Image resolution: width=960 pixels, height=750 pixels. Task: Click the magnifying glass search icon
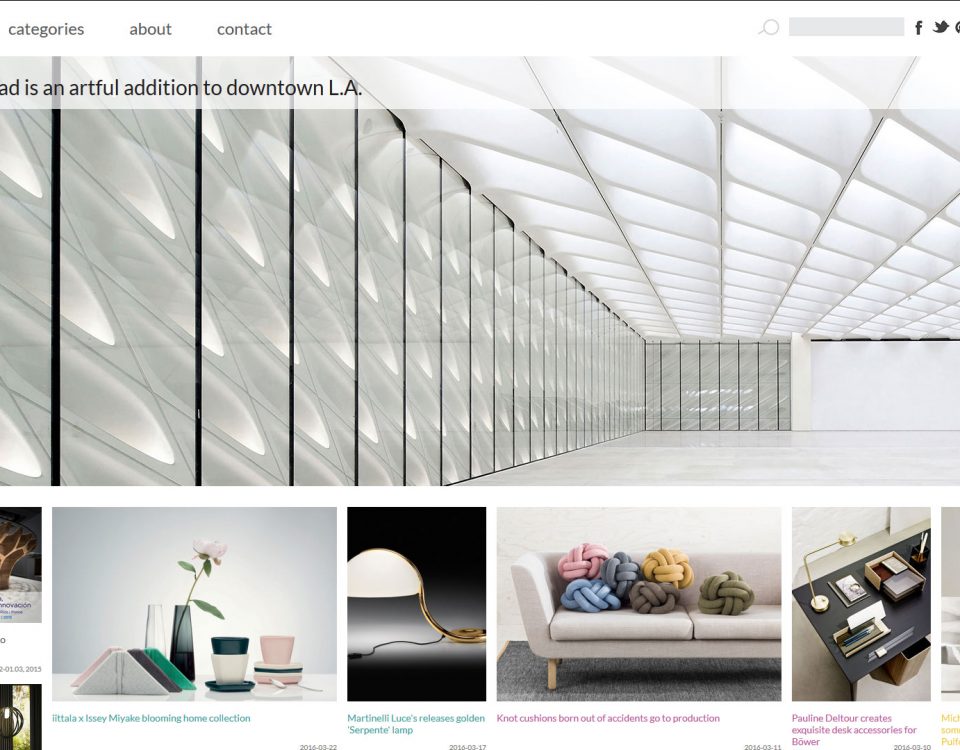769,28
